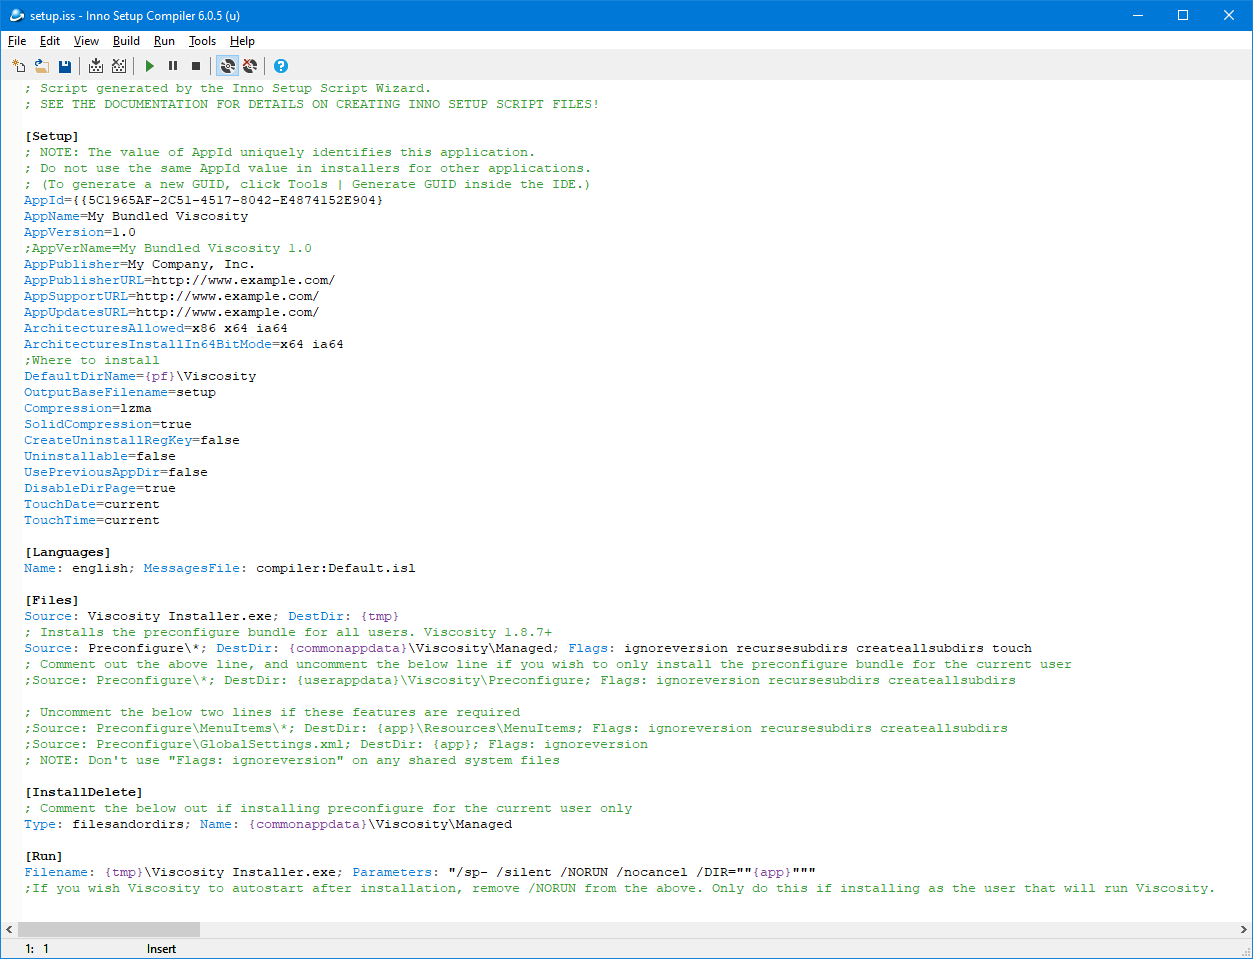Click the [Run] section header

[x=44, y=856]
